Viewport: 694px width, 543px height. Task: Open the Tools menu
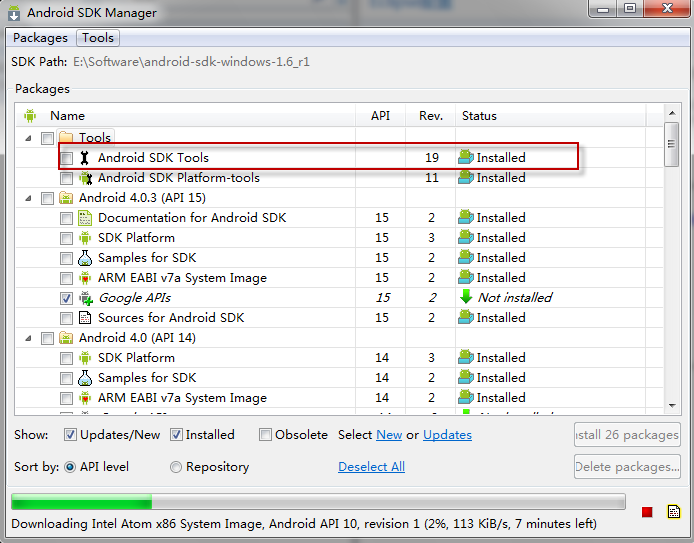click(x=98, y=38)
